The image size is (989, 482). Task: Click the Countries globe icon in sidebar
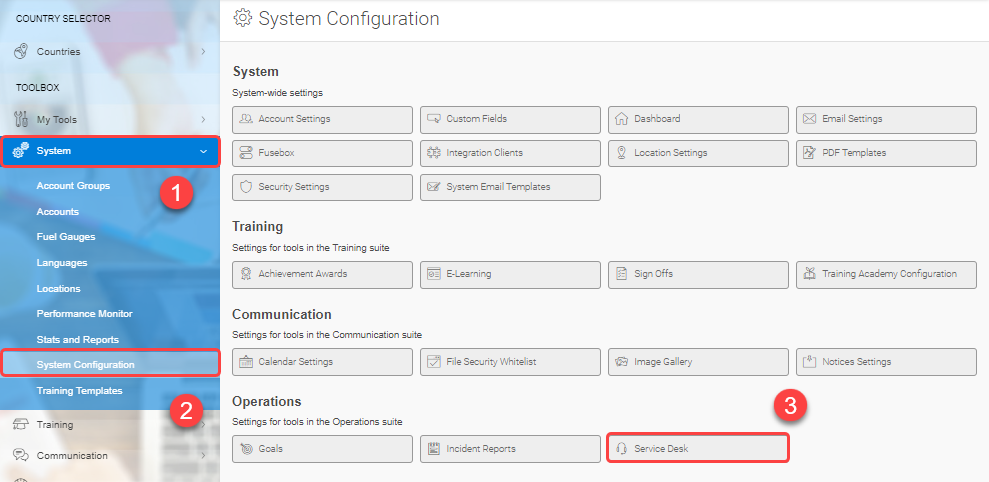pos(20,51)
